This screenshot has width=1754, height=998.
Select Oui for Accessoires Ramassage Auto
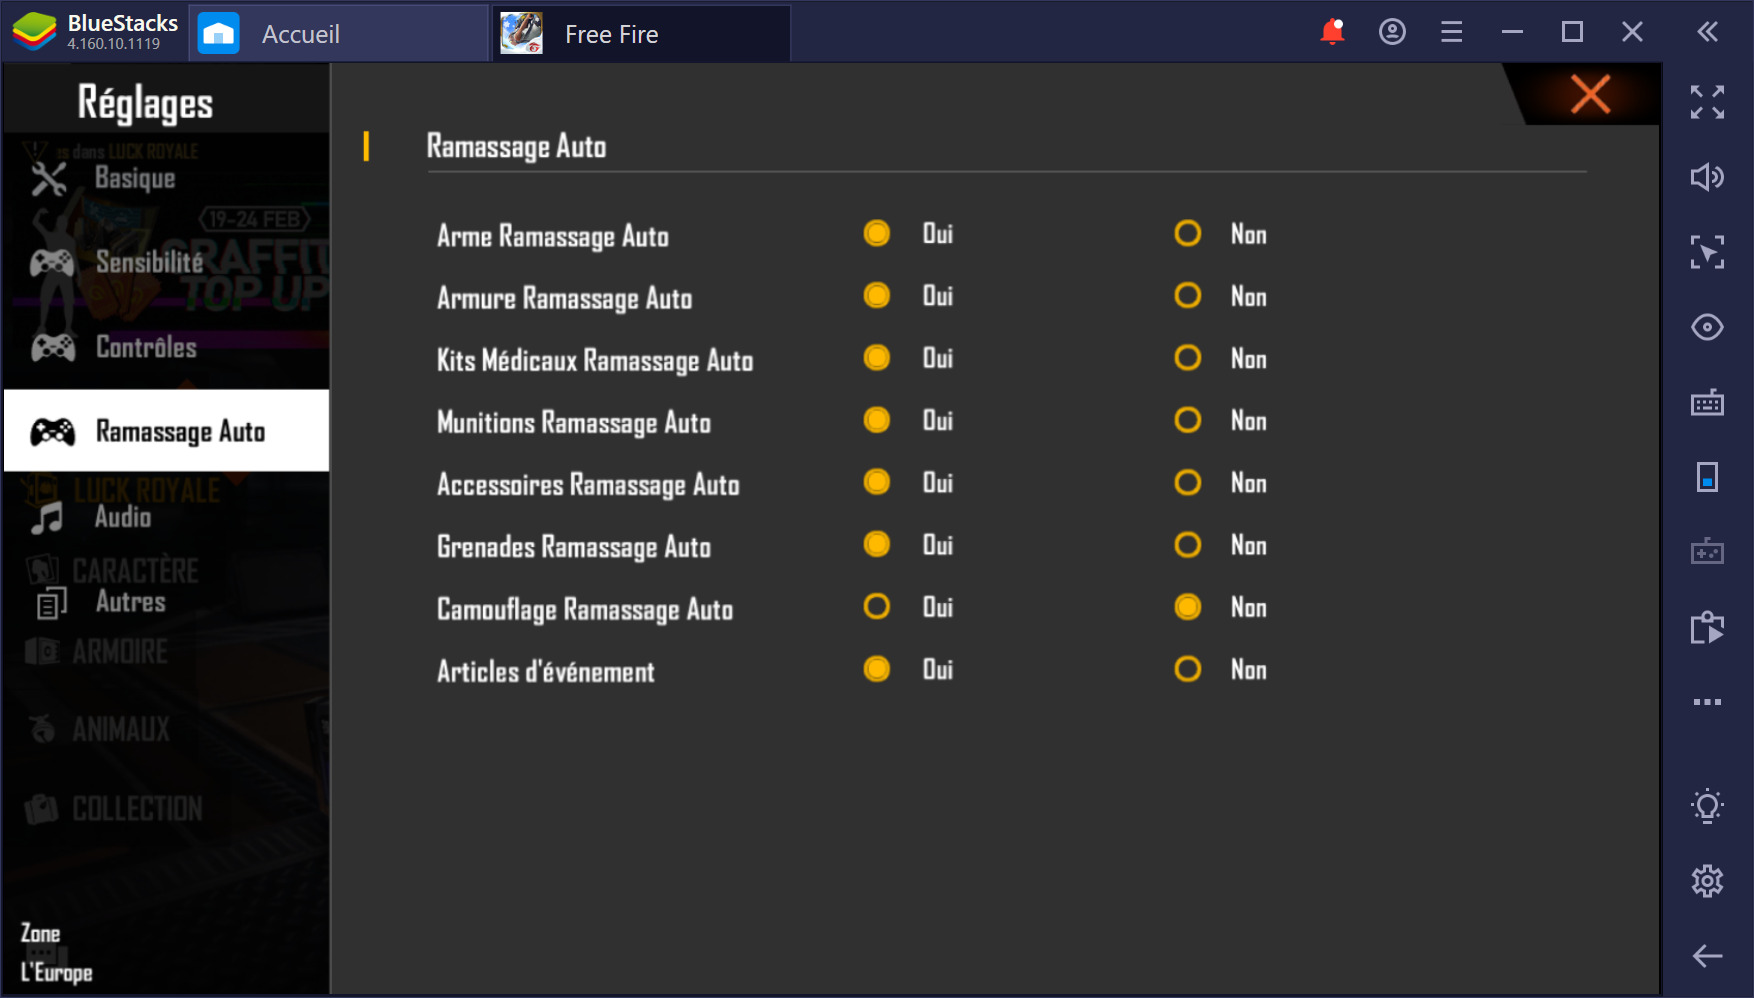point(877,483)
